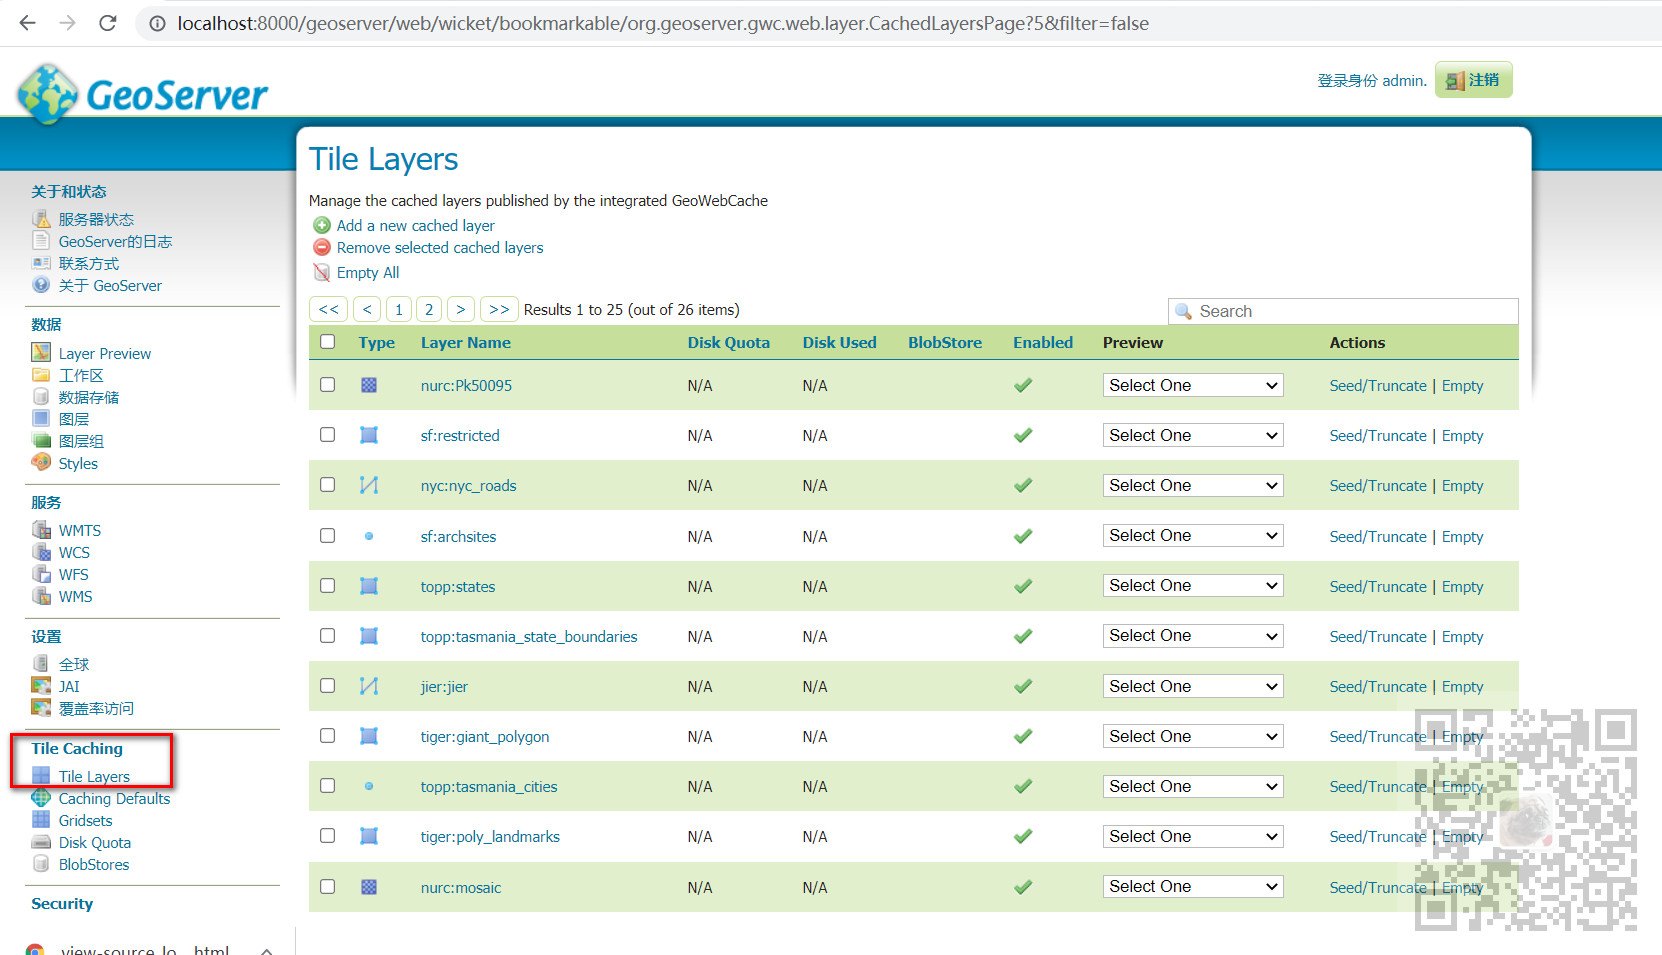Click the Empty link for sf:archsites
1662x955 pixels.
1462,536
